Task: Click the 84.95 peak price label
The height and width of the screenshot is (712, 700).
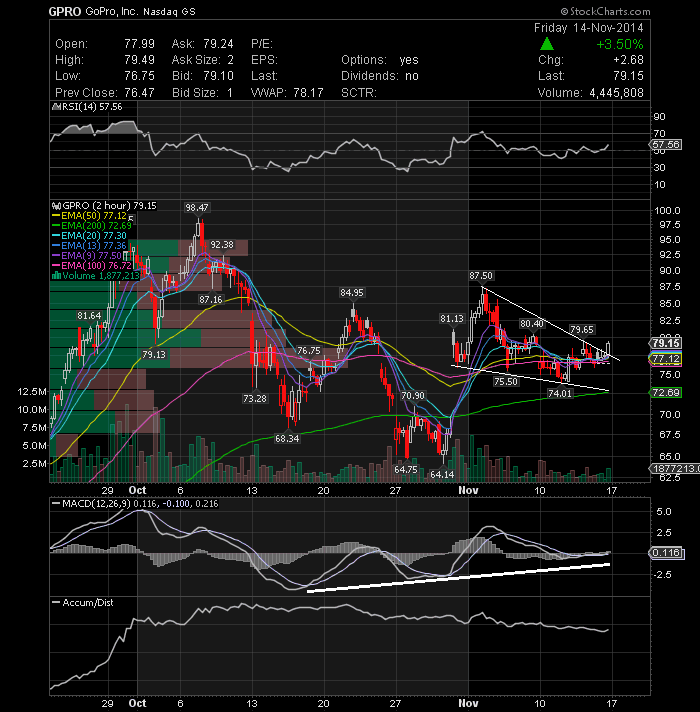Action: click(x=352, y=293)
